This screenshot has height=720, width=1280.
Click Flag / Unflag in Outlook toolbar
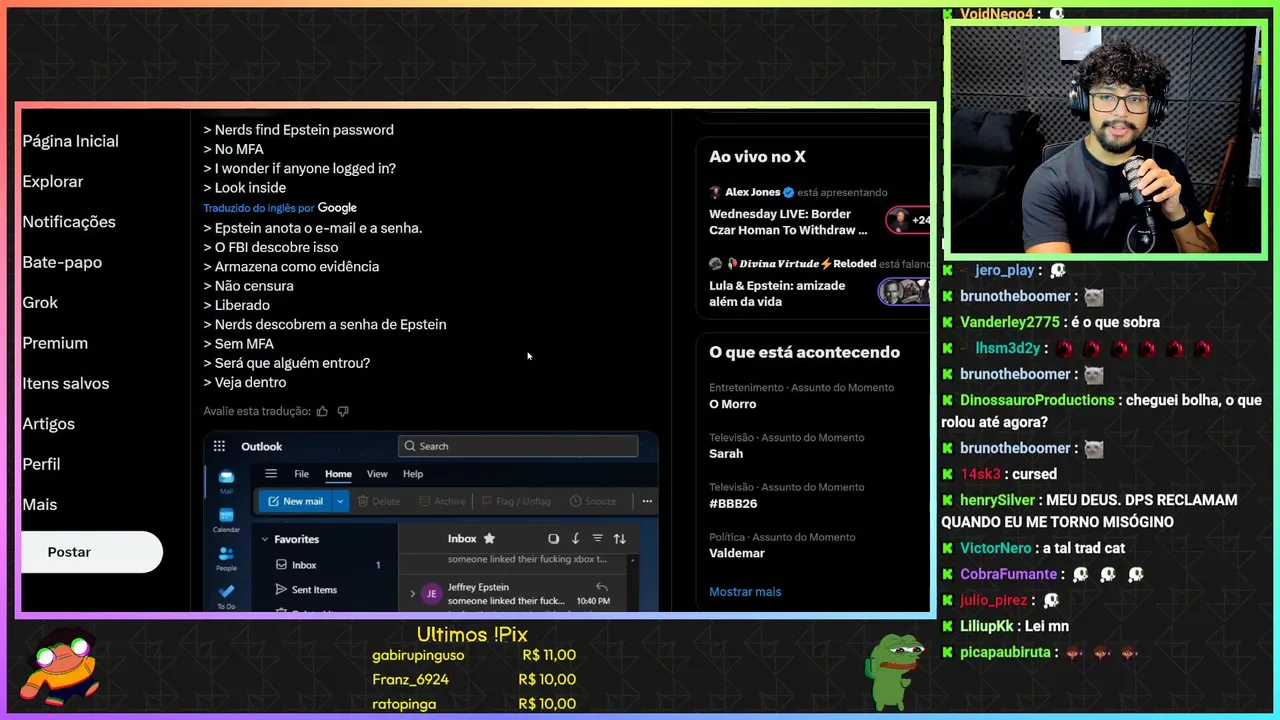[x=516, y=501]
